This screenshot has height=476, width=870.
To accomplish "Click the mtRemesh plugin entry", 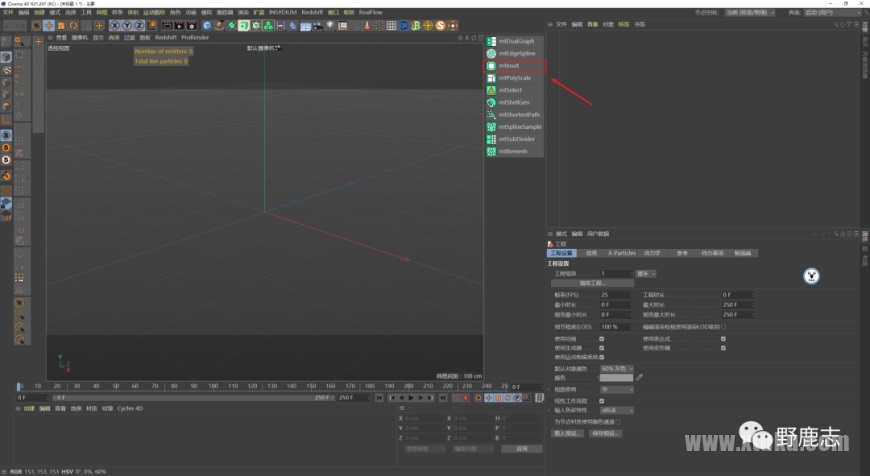I will pyautogui.click(x=514, y=151).
